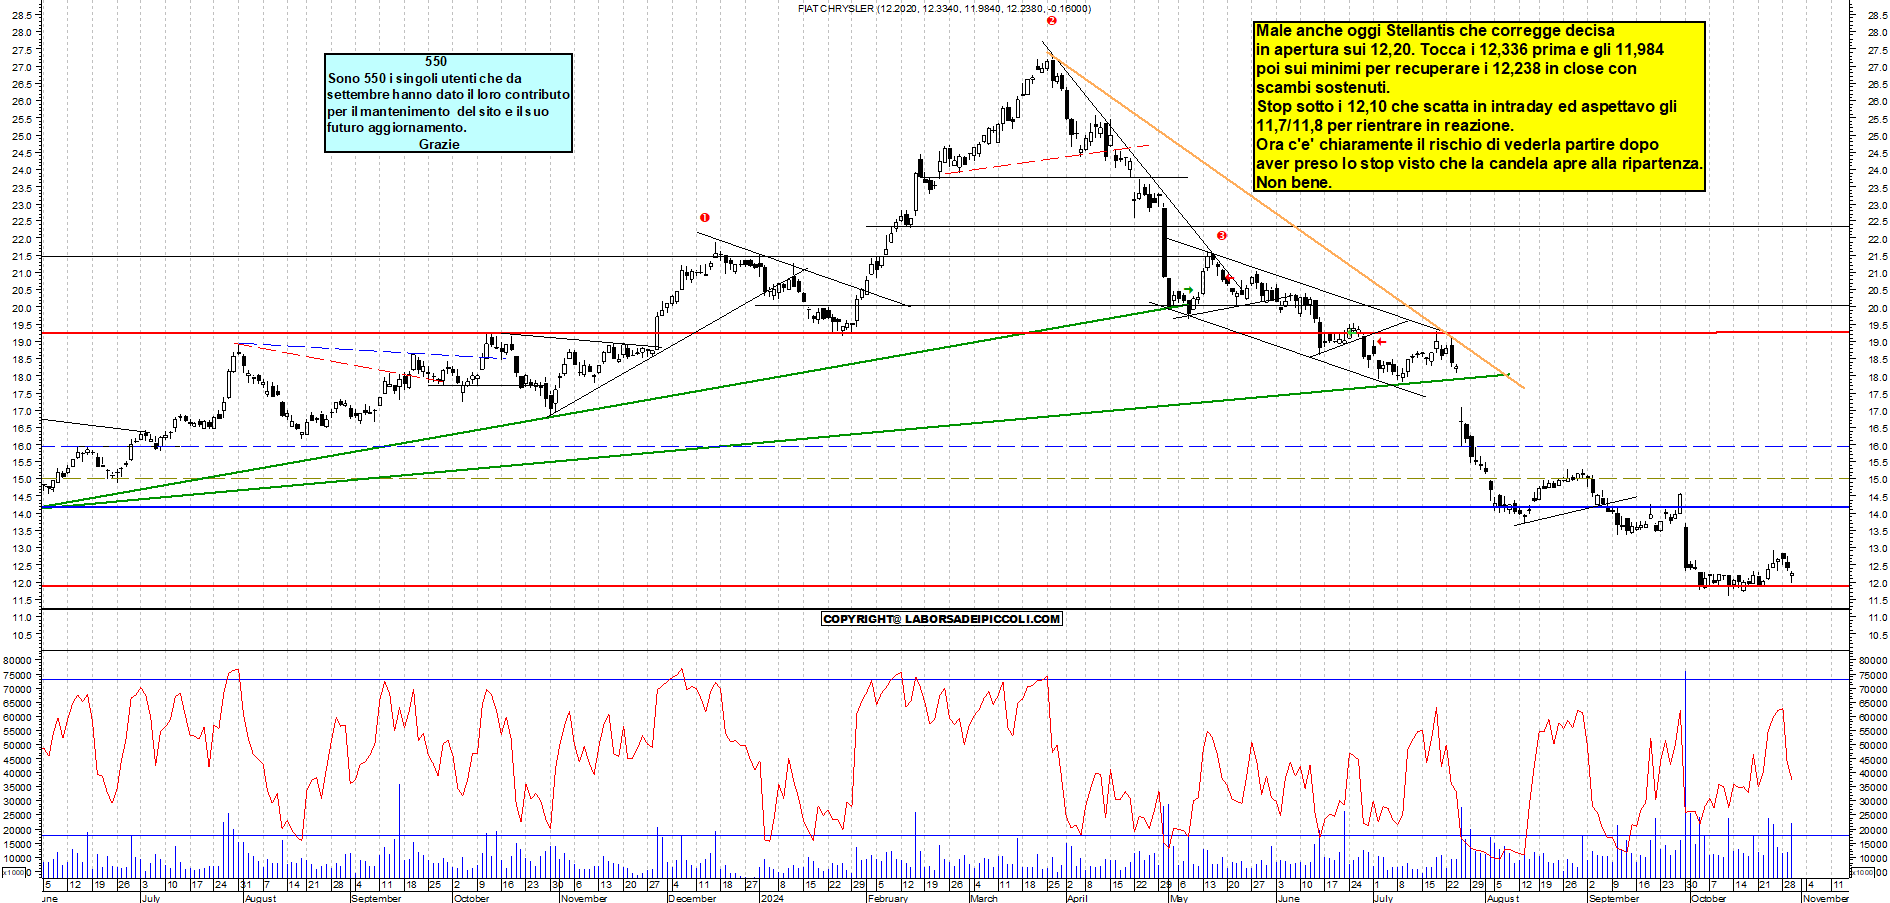
Task: Click the full 'June' month label
Action: pos(1288,898)
